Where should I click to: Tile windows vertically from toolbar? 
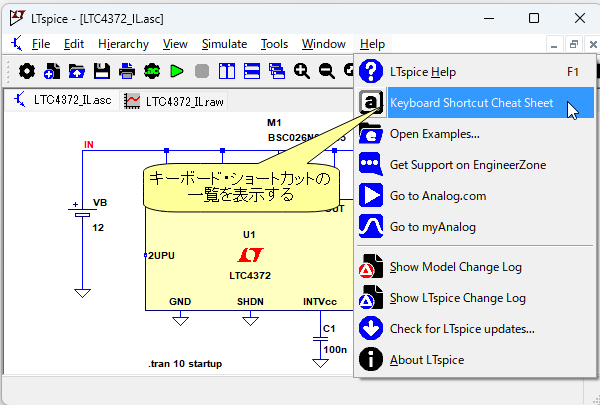pos(227,71)
